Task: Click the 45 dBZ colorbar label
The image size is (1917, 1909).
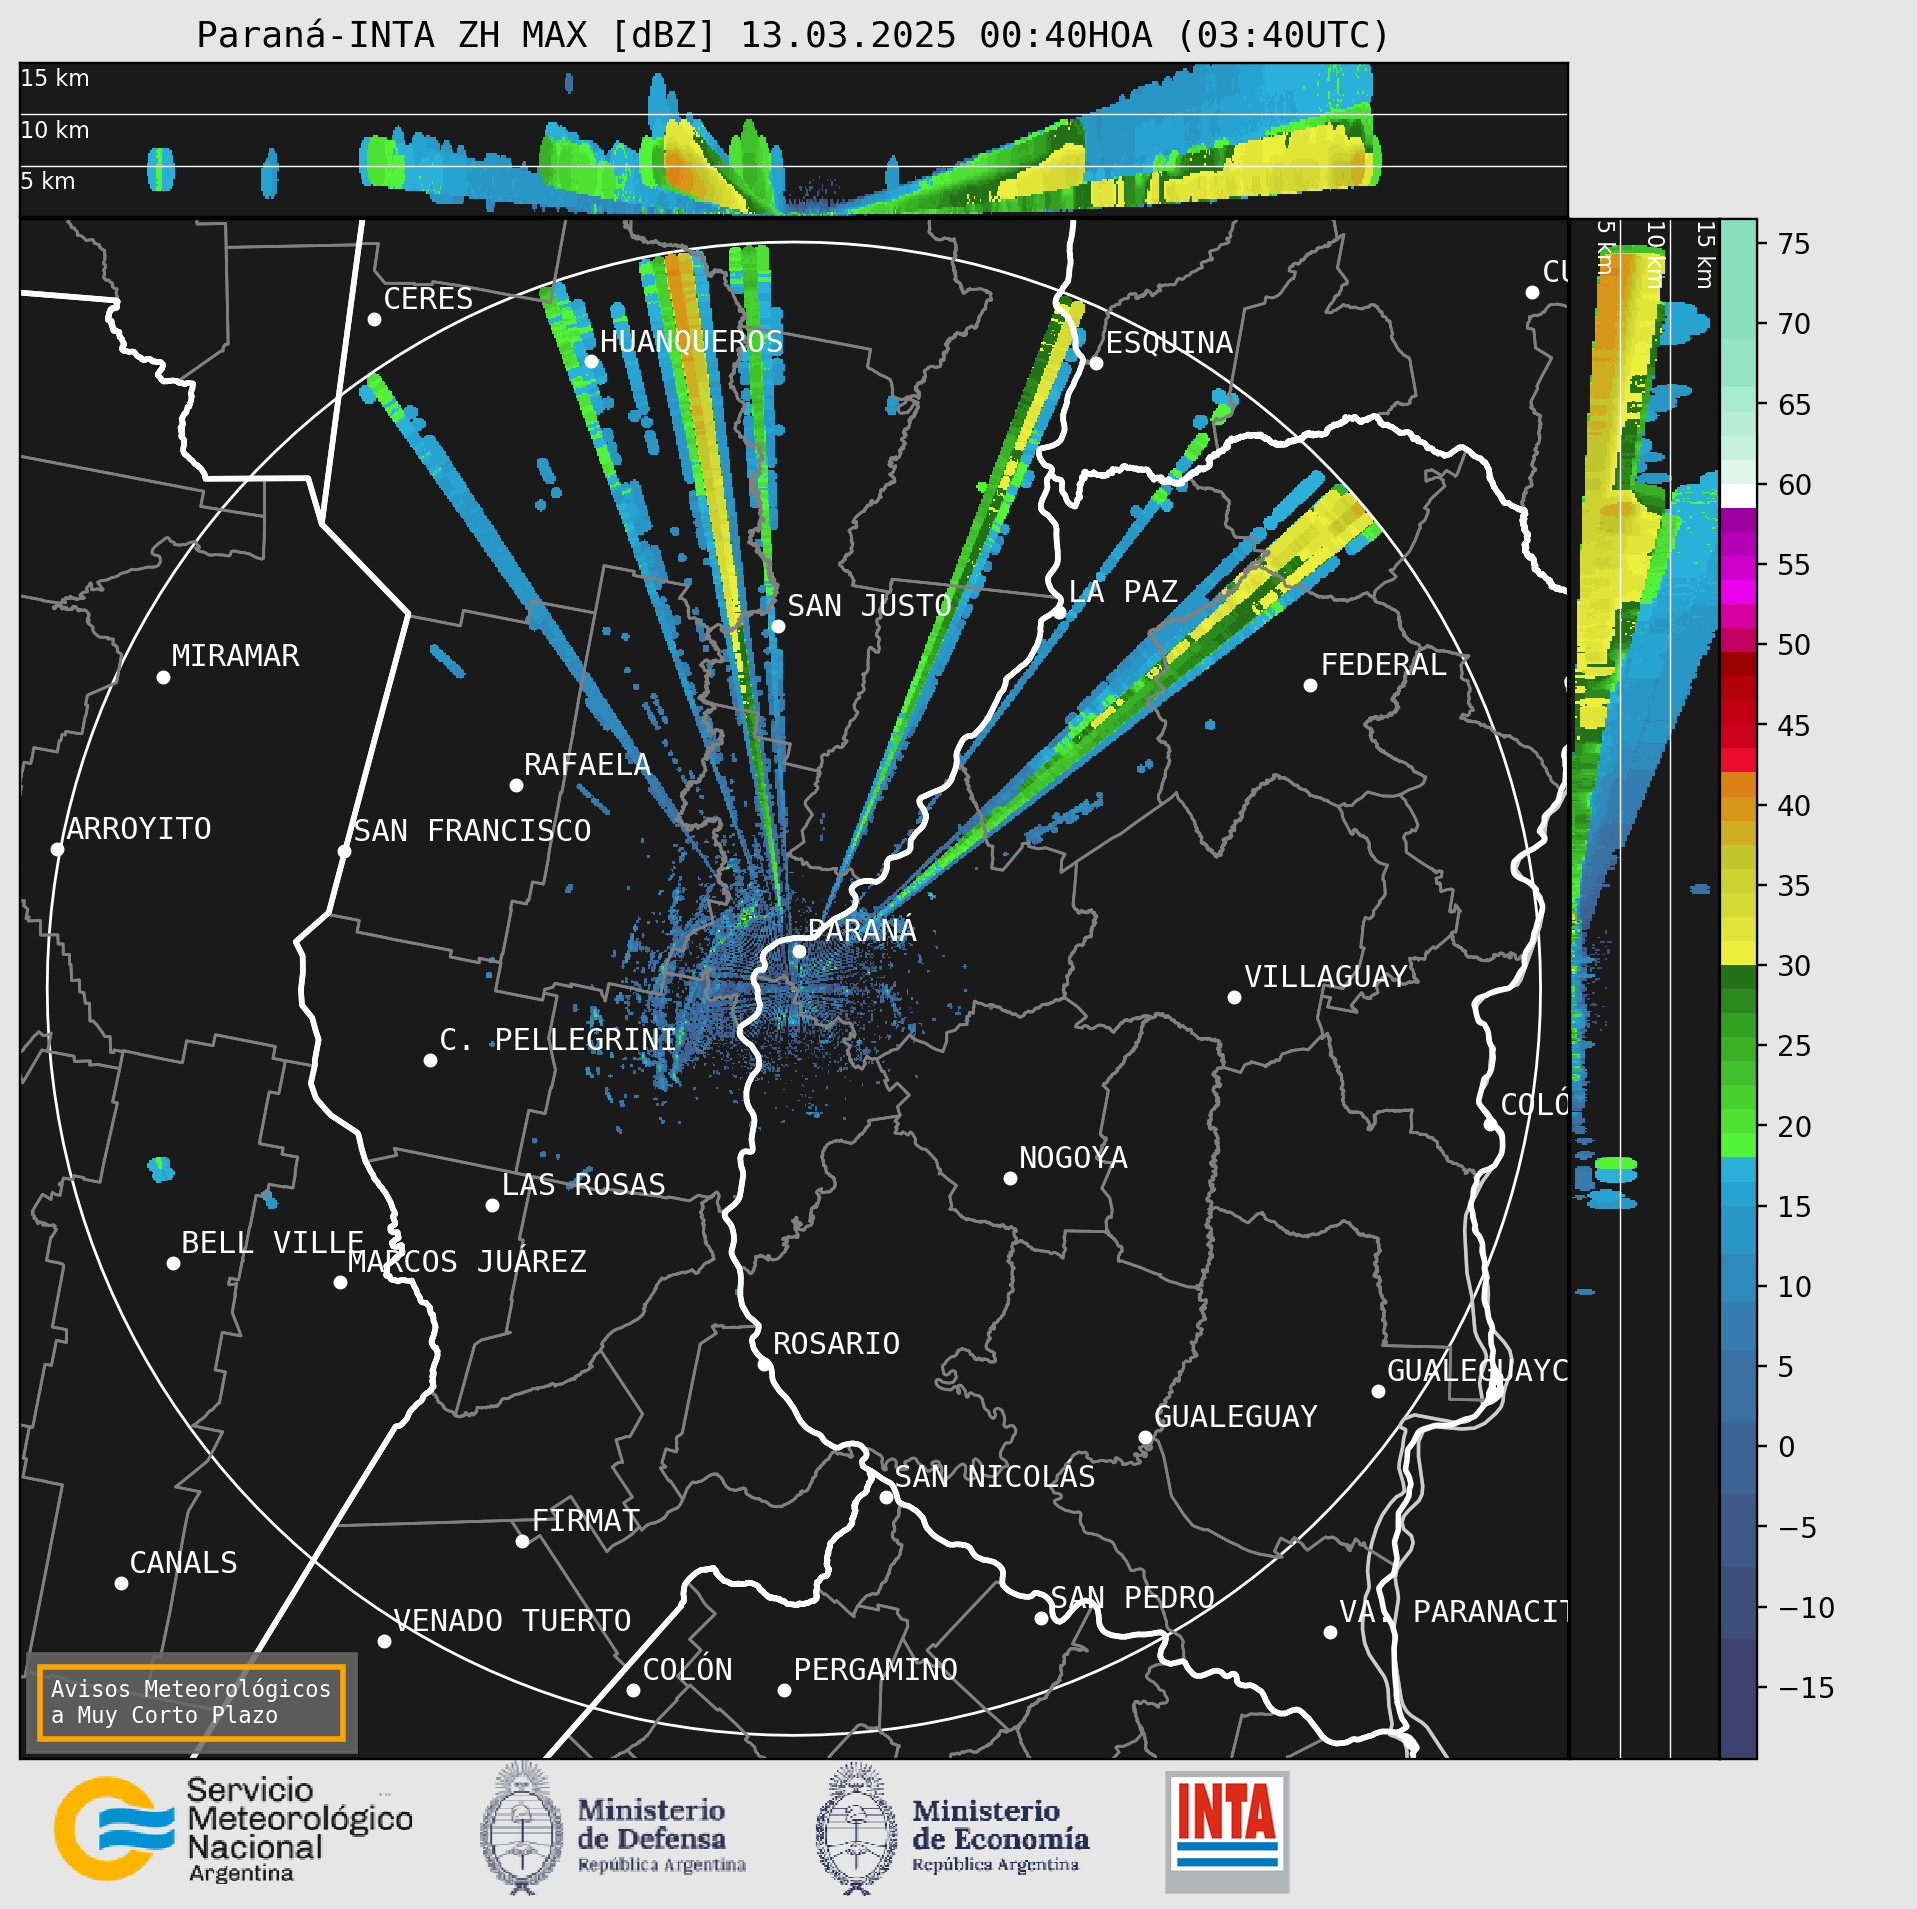Action: point(1794,725)
